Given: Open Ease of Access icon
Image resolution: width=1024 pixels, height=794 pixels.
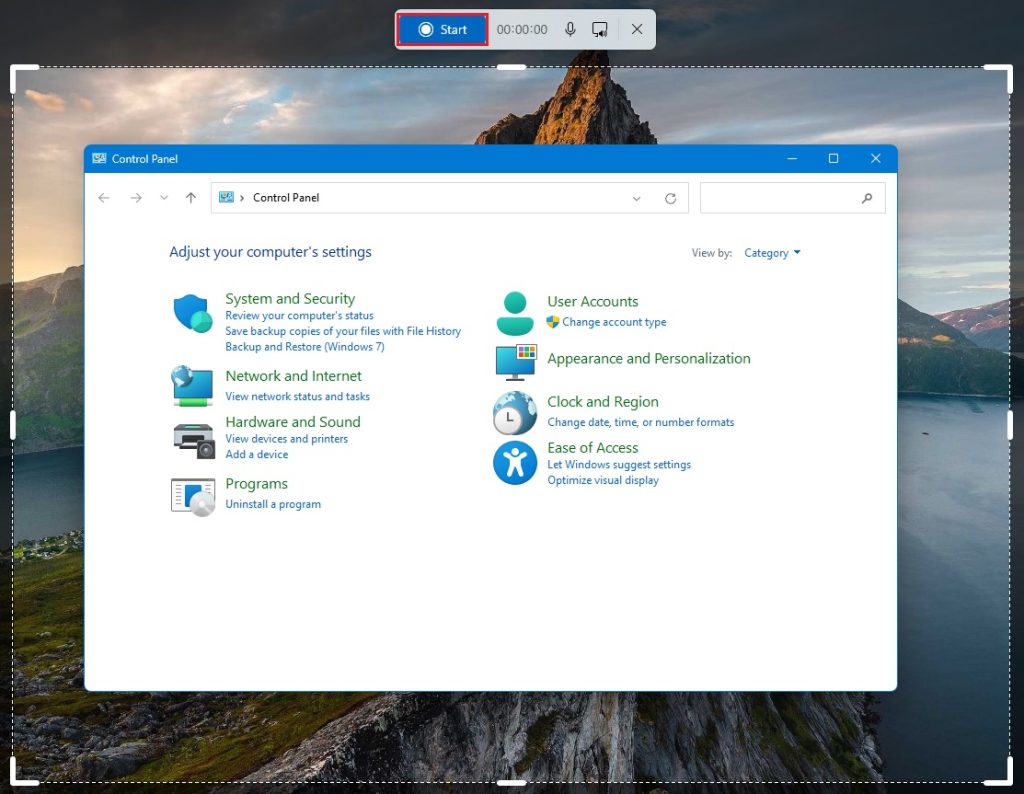Looking at the screenshot, I should tap(515, 463).
